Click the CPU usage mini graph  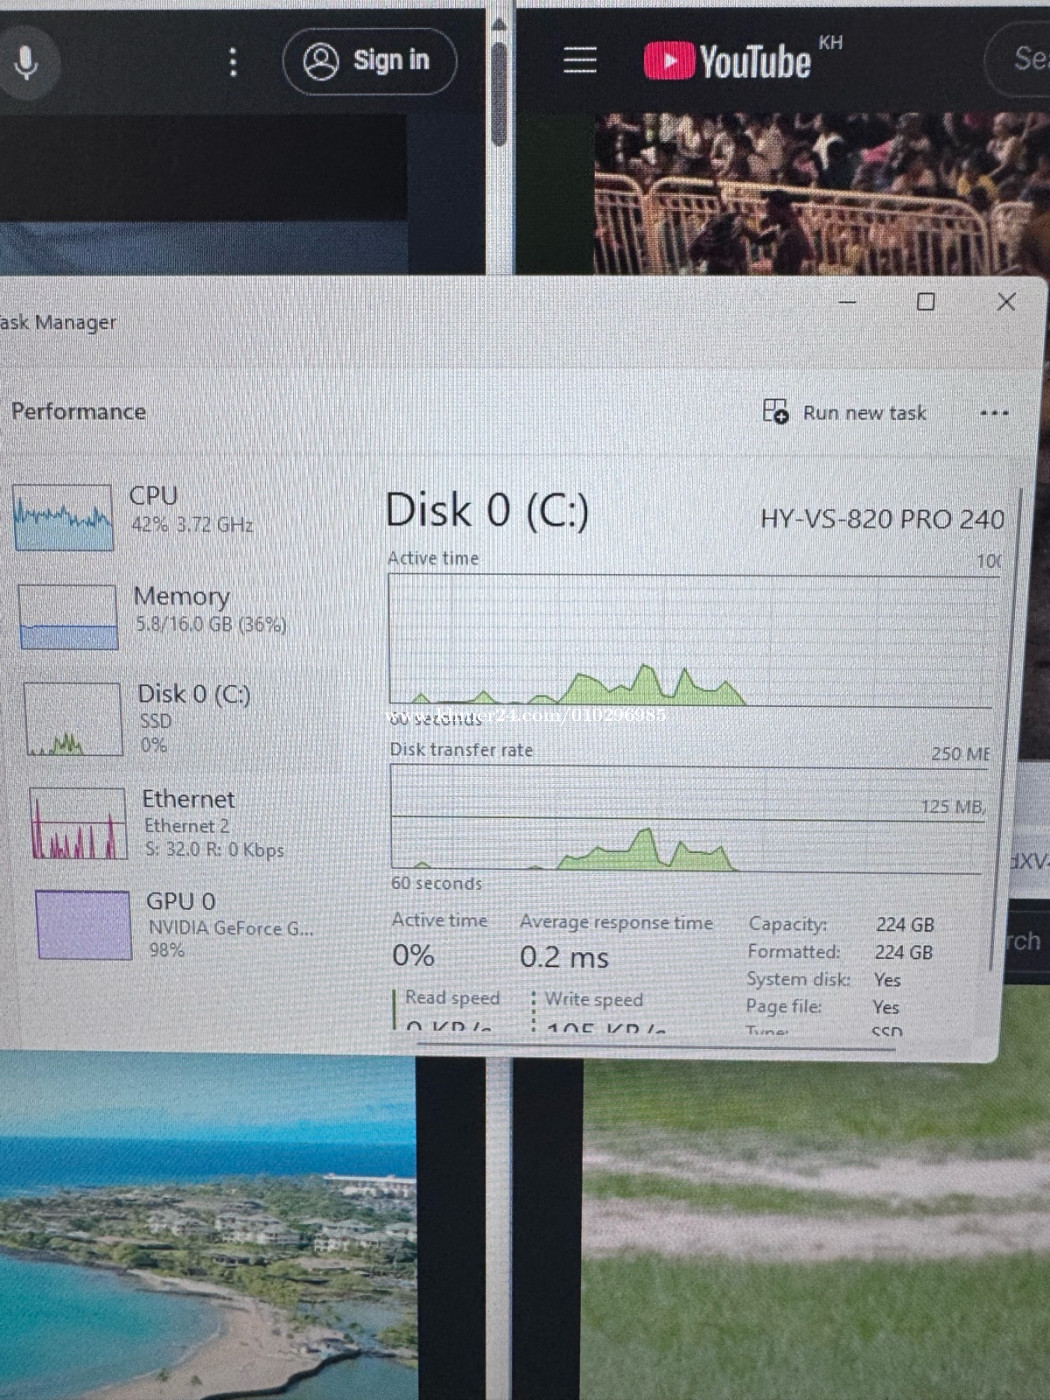pos(63,517)
